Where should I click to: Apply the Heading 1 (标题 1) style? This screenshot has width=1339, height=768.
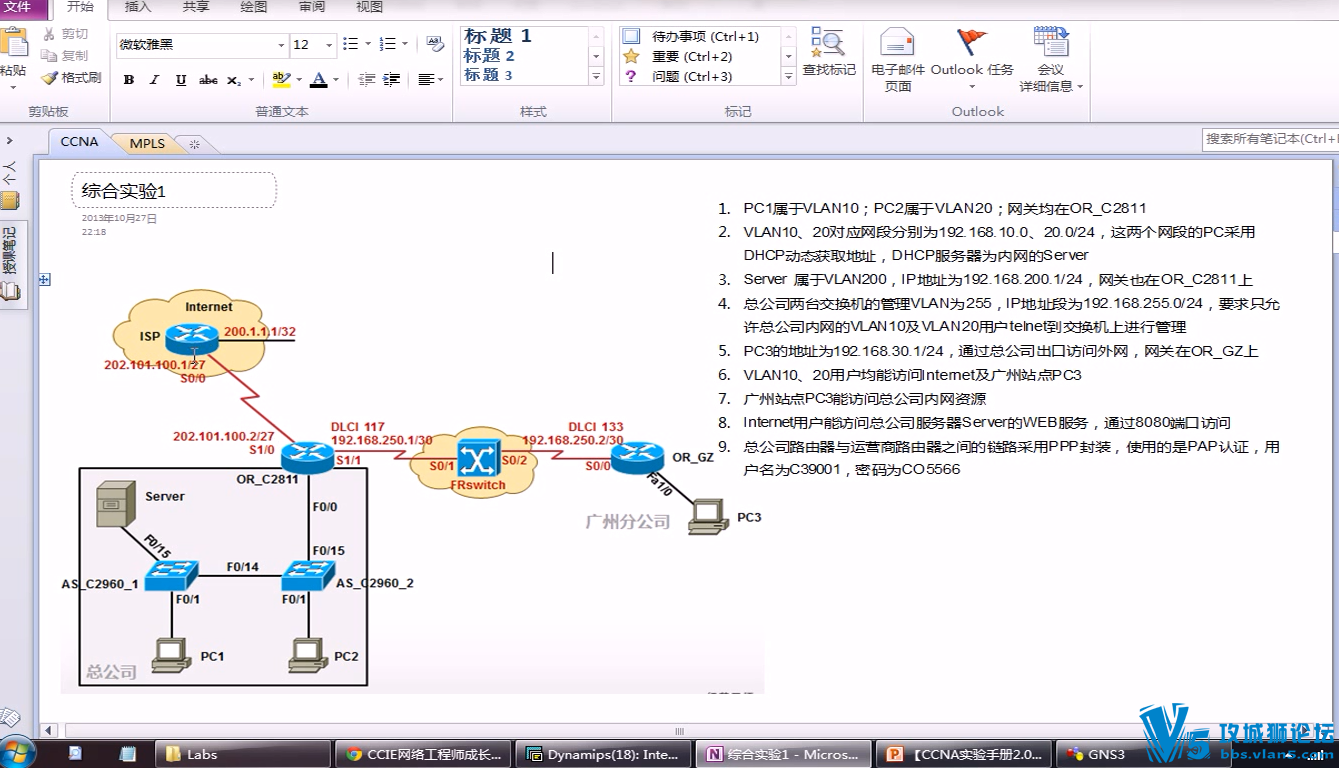[498, 36]
